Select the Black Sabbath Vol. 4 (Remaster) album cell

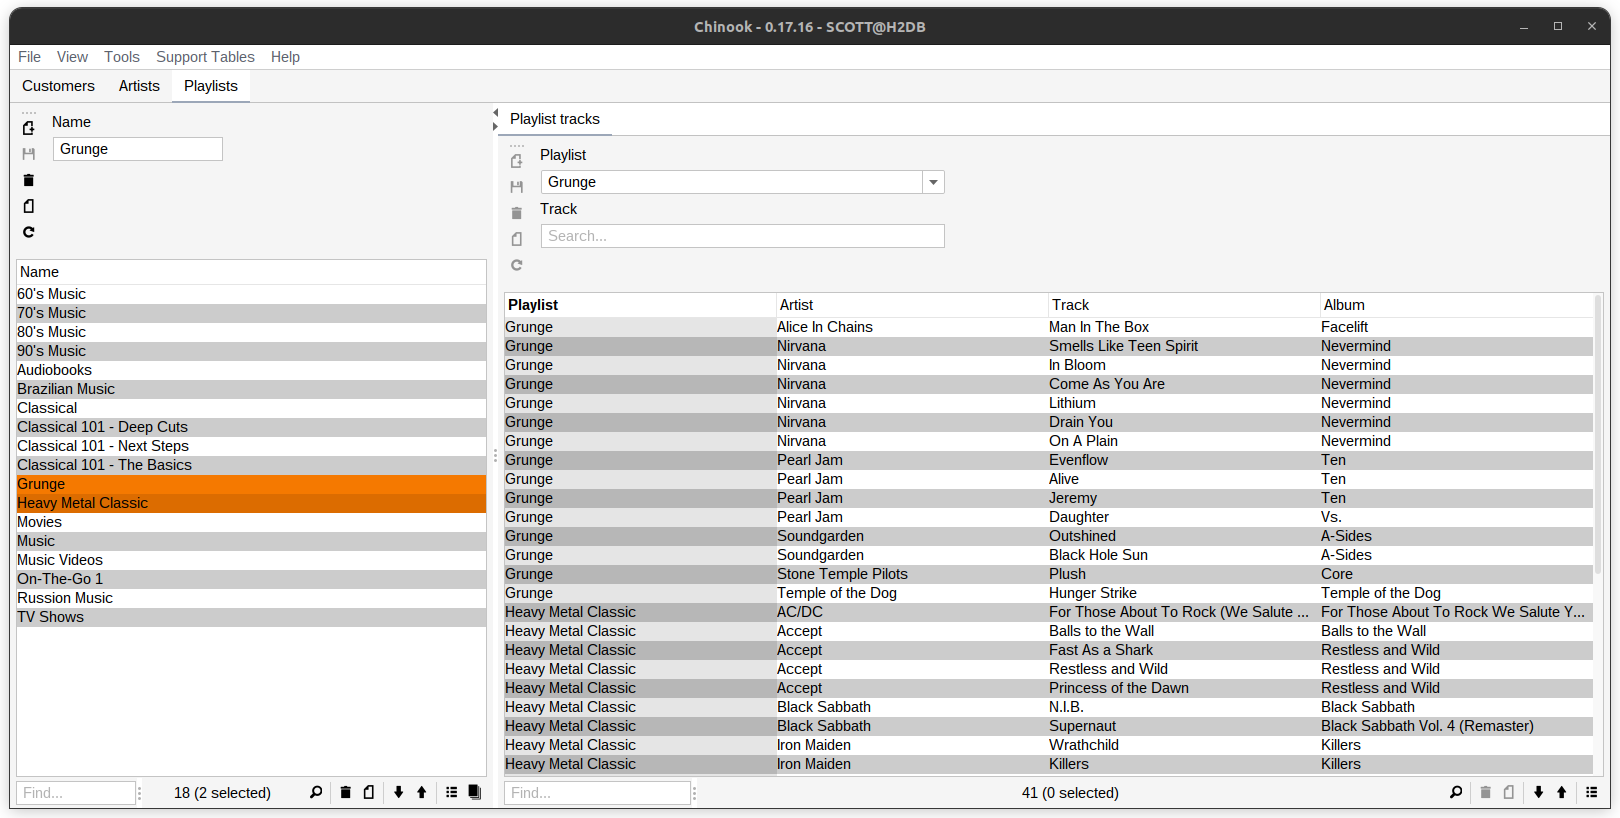tap(1456, 726)
